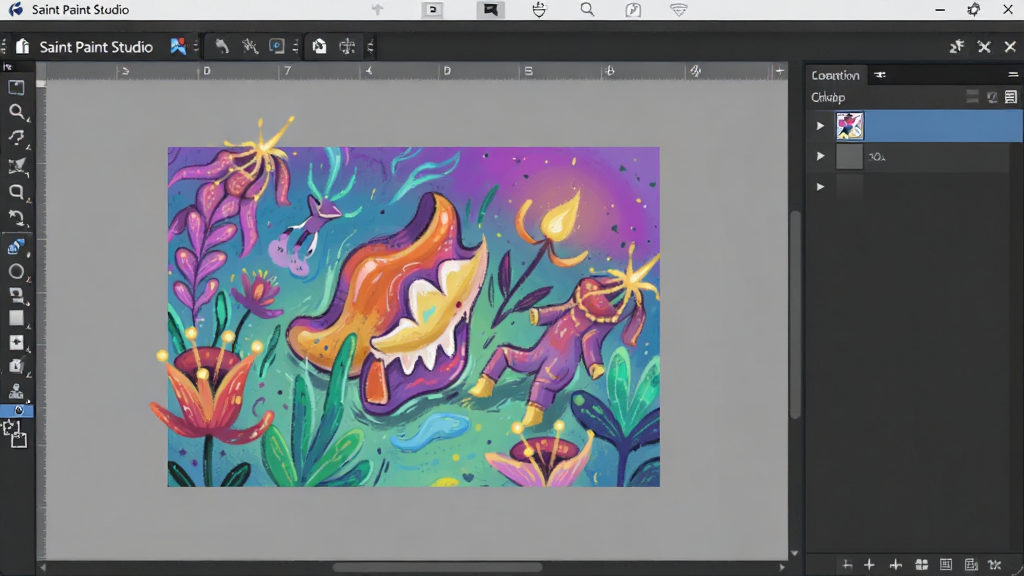The image size is (1024, 576).
Task: Click the curved undo-arrow tool in left toolbar
Action: pyautogui.click(x=16, y=217)
